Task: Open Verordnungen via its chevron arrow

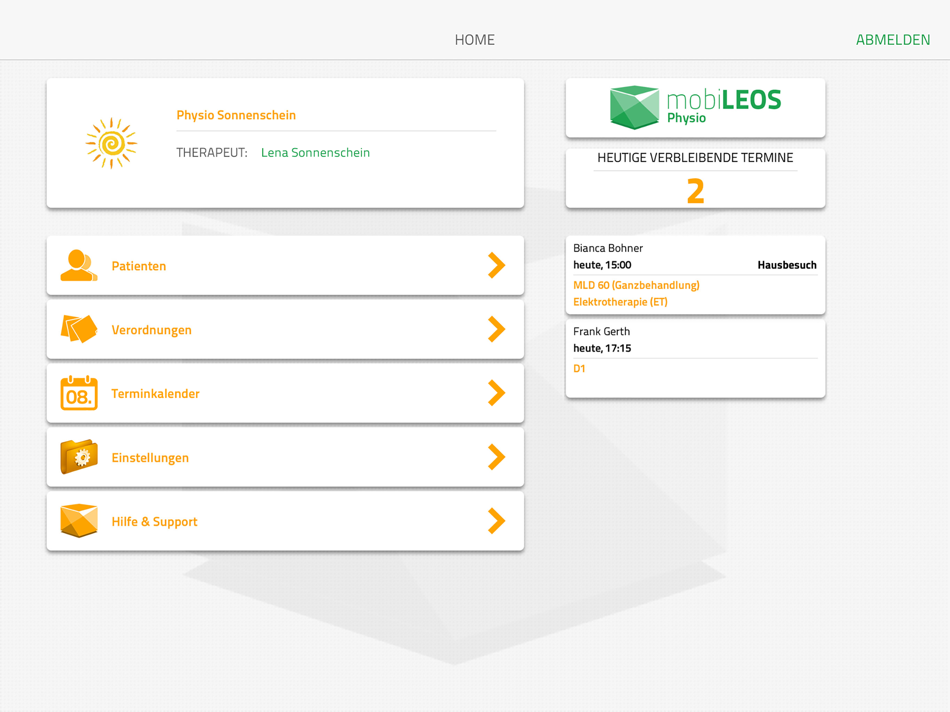Action: pos(496,329)
